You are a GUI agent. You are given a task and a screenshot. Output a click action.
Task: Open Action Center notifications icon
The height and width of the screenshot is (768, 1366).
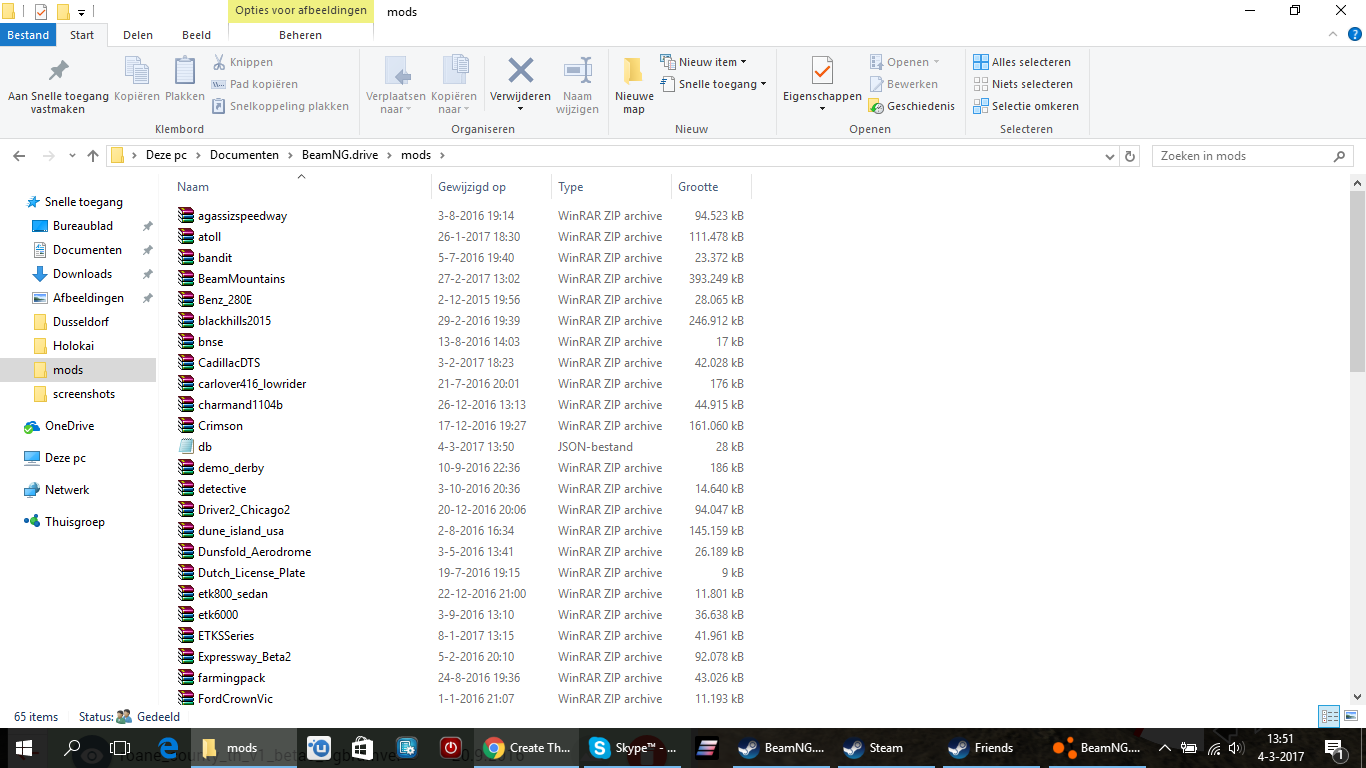click(x=1334, y=748)
